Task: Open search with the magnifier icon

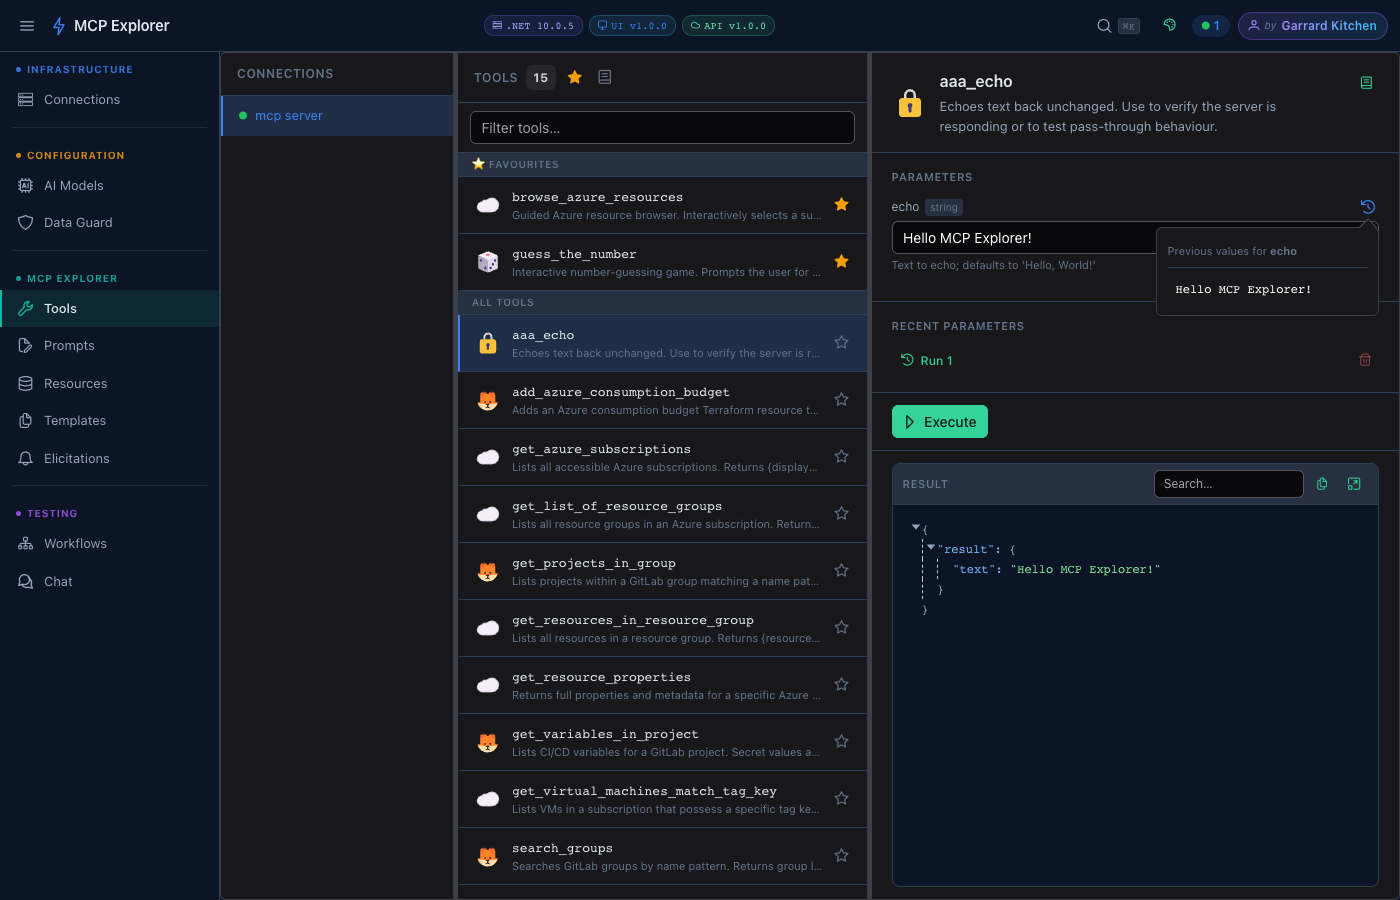Action: [1104, 25]
